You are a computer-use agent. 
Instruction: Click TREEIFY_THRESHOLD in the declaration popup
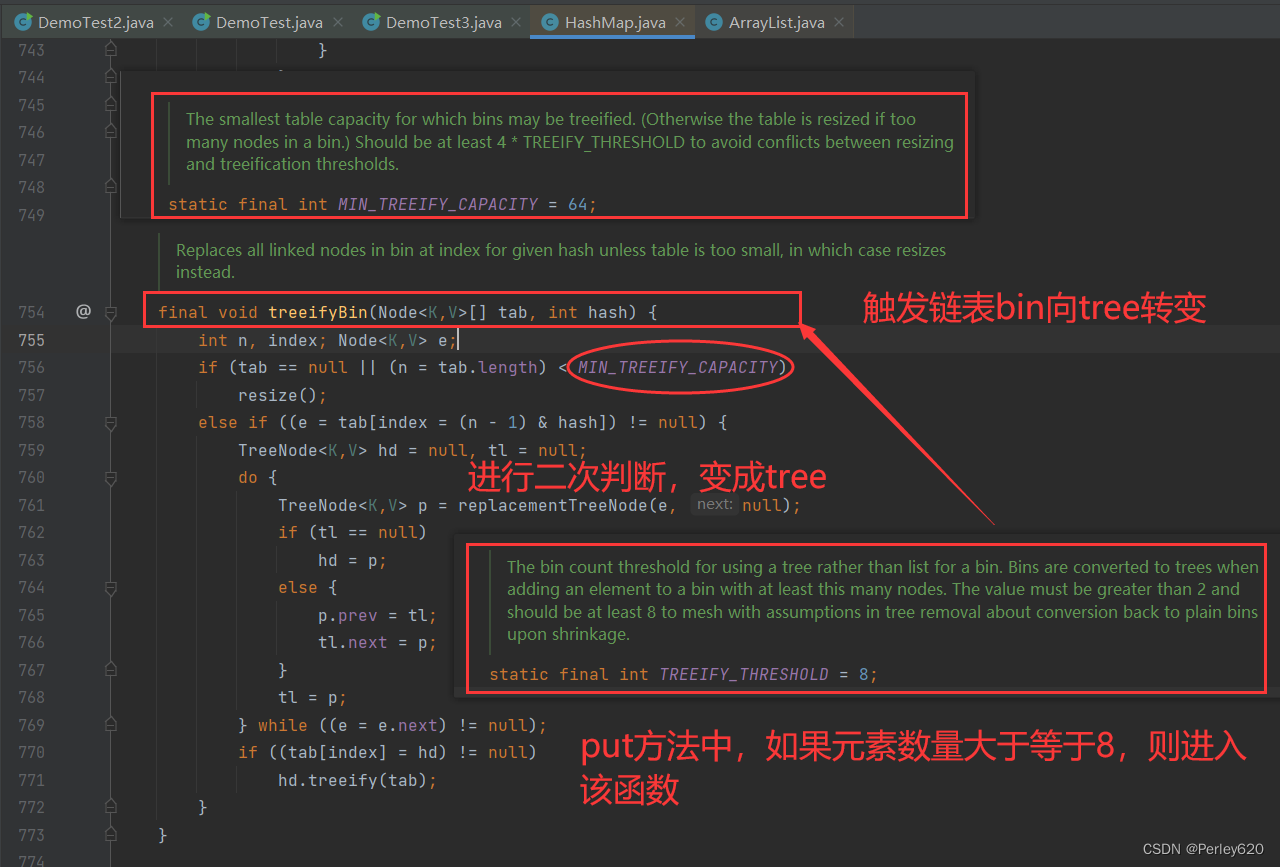click(744, 674)
